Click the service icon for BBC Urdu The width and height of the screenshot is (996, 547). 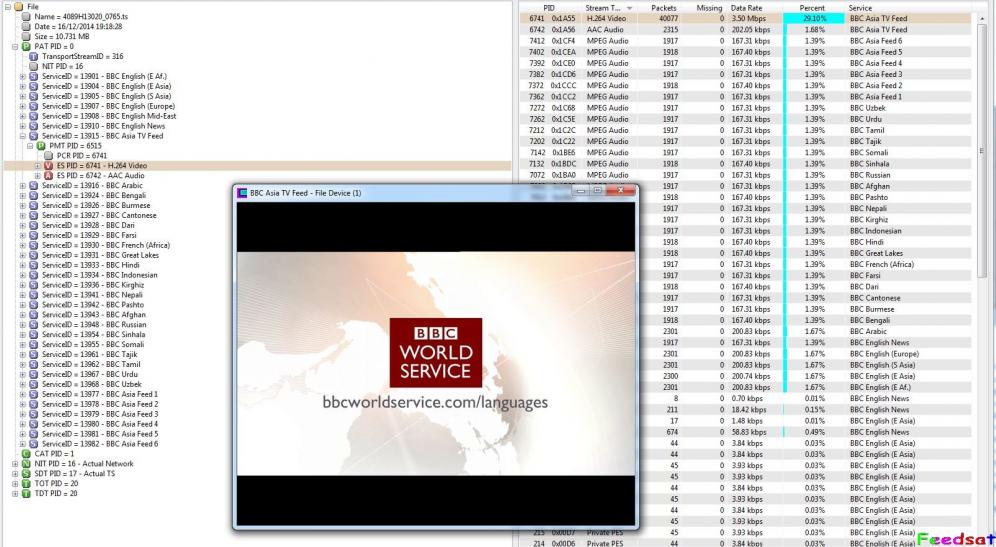34,374
